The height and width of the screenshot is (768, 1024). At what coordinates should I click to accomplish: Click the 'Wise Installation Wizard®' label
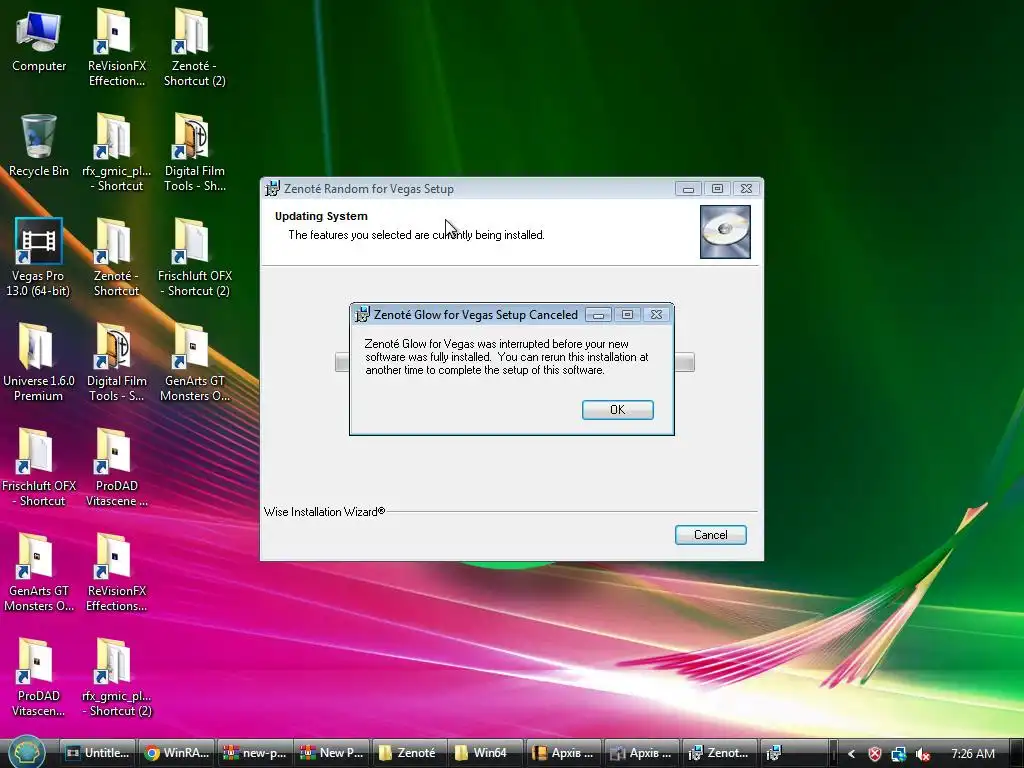[324, 512]
